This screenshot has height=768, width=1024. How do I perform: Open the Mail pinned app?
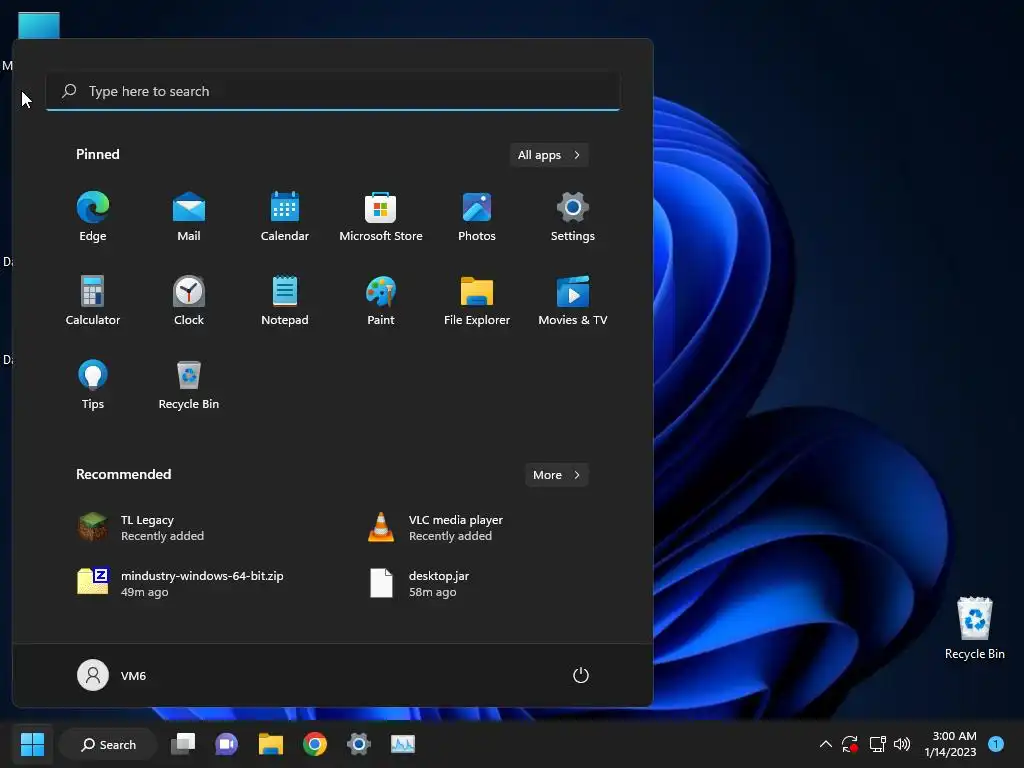[x=189, y=217]
